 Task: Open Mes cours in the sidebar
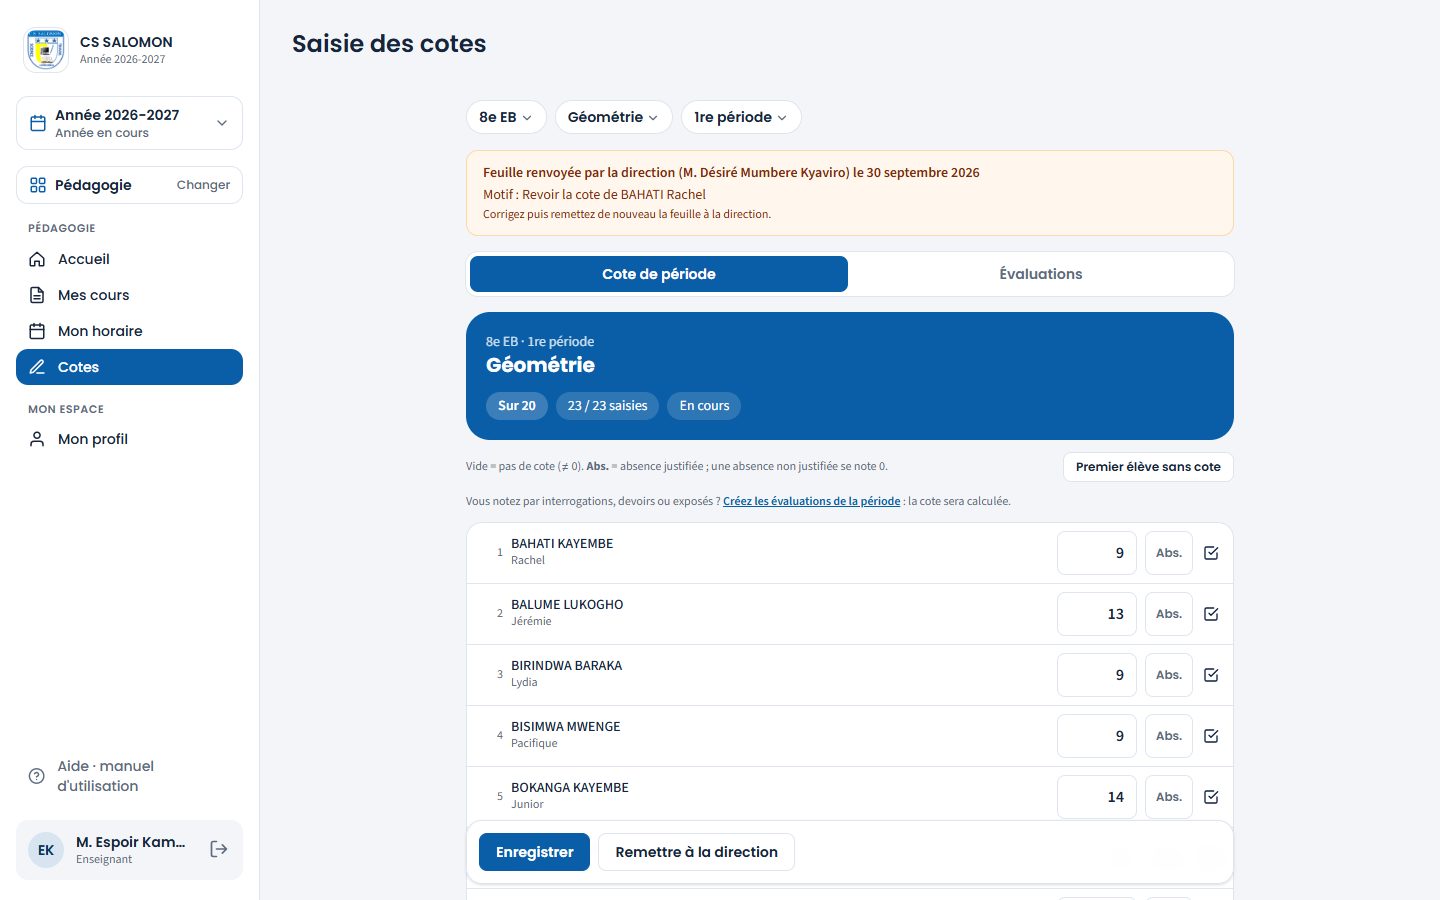coord(129,295)
